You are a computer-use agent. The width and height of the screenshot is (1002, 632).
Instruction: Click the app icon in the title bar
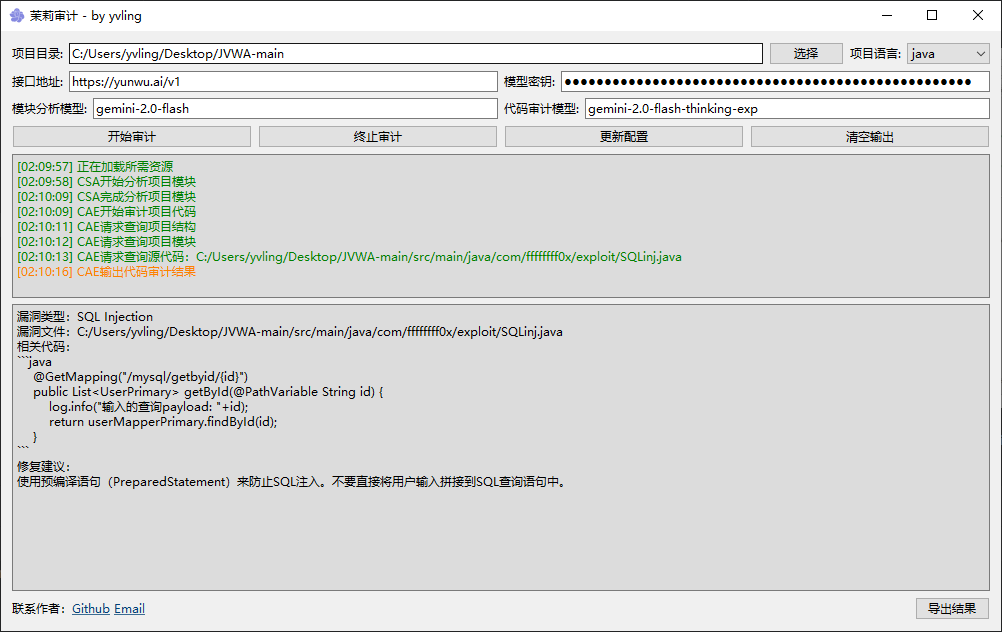tap(16, 15)
